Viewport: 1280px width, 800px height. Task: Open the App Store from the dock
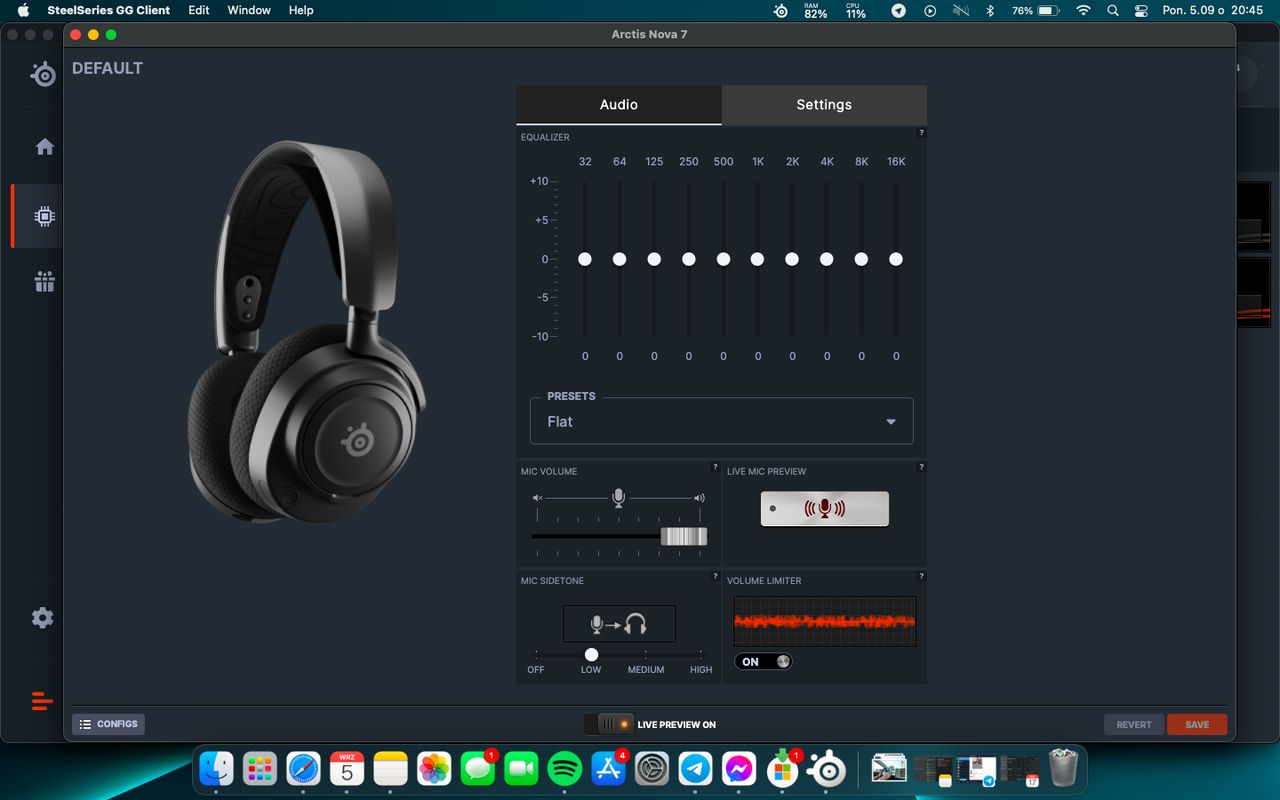[x=608, y=769]
